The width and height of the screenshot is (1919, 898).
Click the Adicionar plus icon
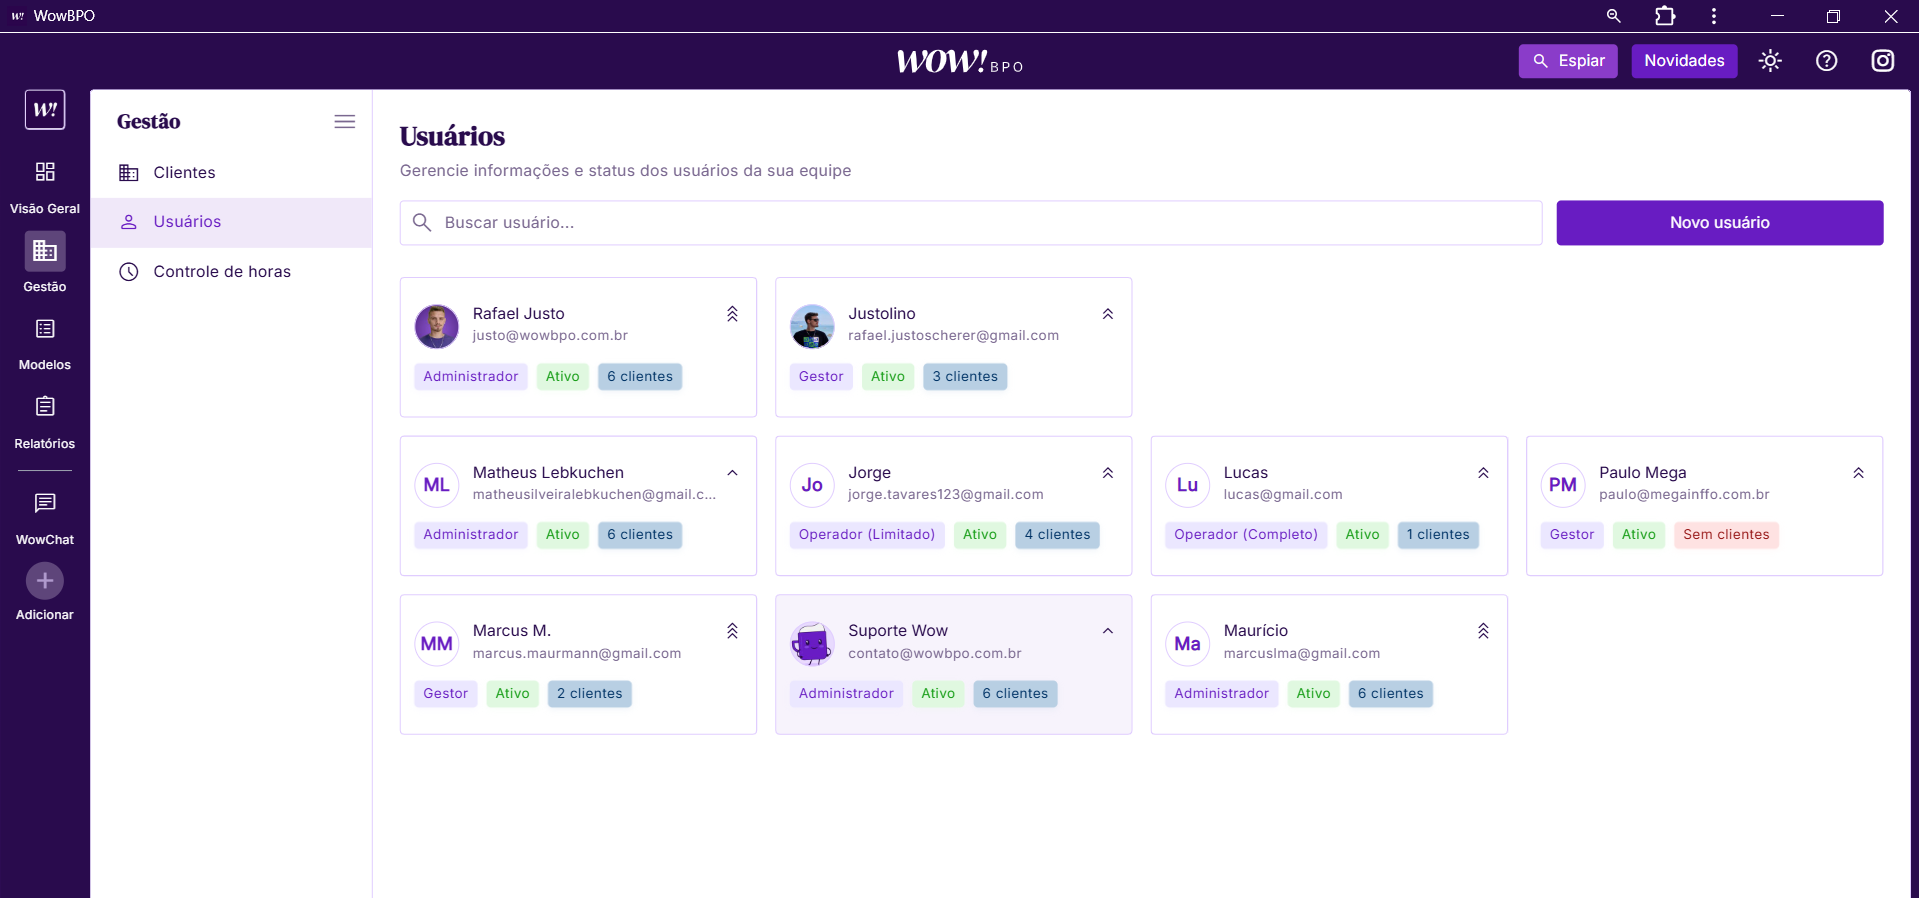tap(45, 581)
